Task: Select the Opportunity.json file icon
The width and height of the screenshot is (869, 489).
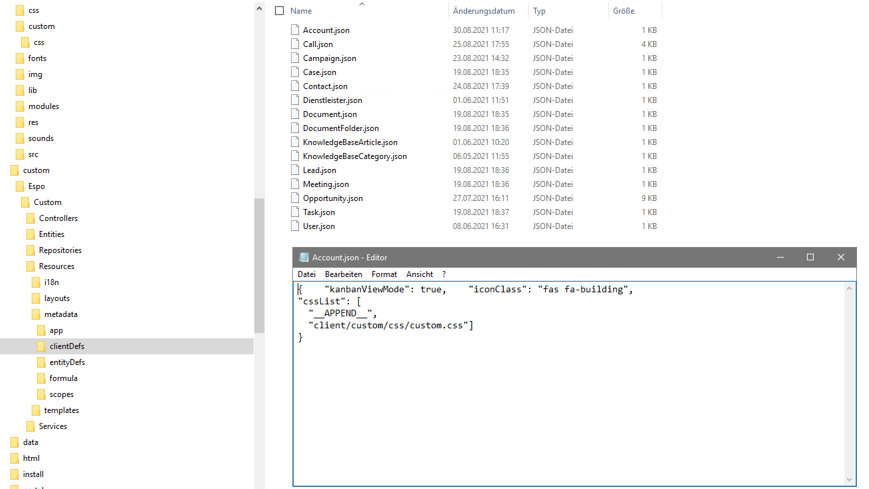Action: pos(295,198)
